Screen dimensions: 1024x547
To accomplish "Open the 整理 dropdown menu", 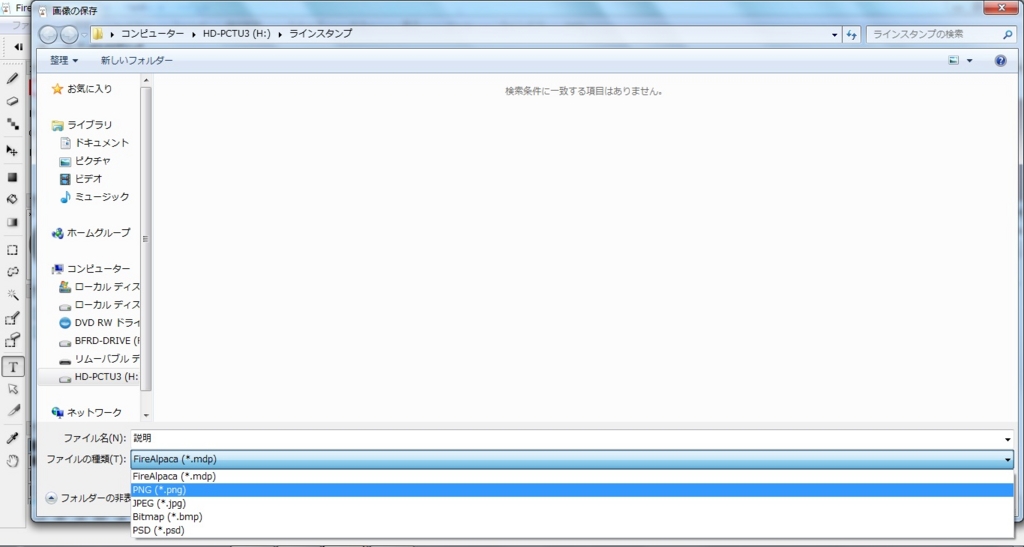I will tap(64, 61).
